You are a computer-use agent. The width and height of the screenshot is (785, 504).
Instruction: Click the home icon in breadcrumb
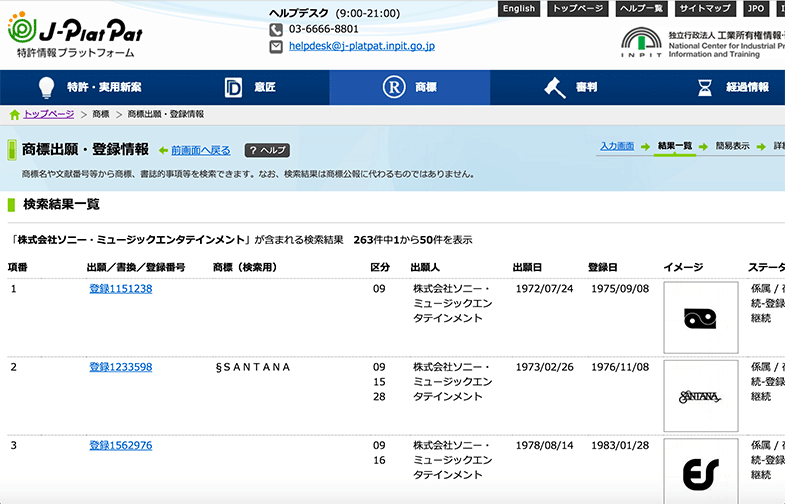(15, 115)
